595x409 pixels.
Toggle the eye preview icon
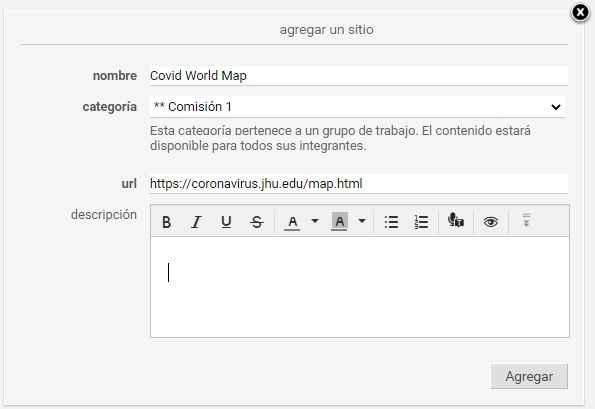(491, 222)
